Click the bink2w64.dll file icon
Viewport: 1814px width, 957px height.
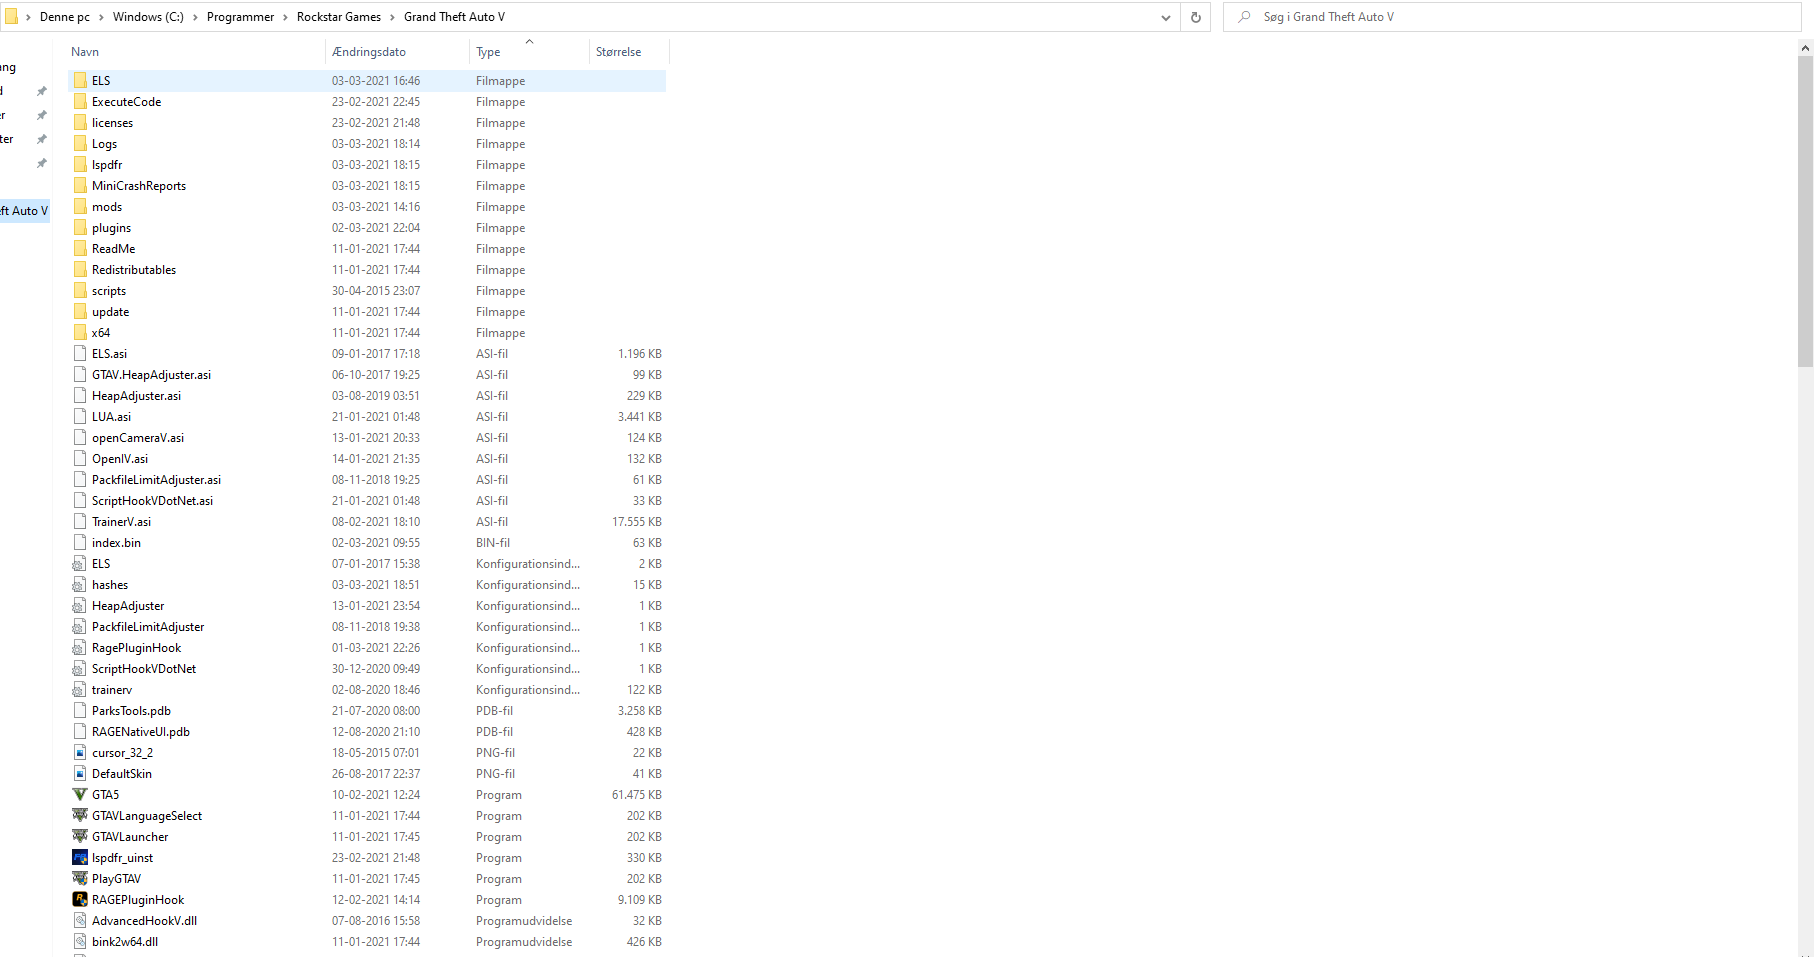tap(80, 941)
